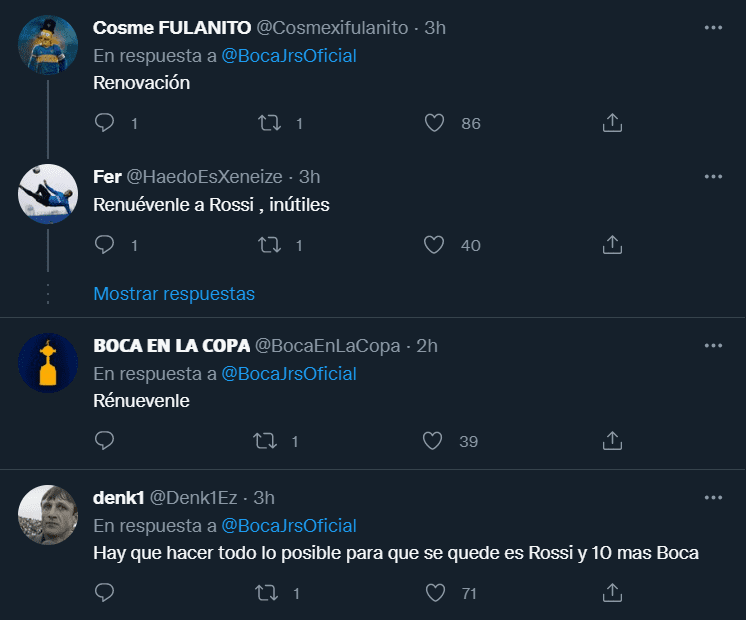
Task: Open more options menu on Fer's tweet
Action: [713, 176]
